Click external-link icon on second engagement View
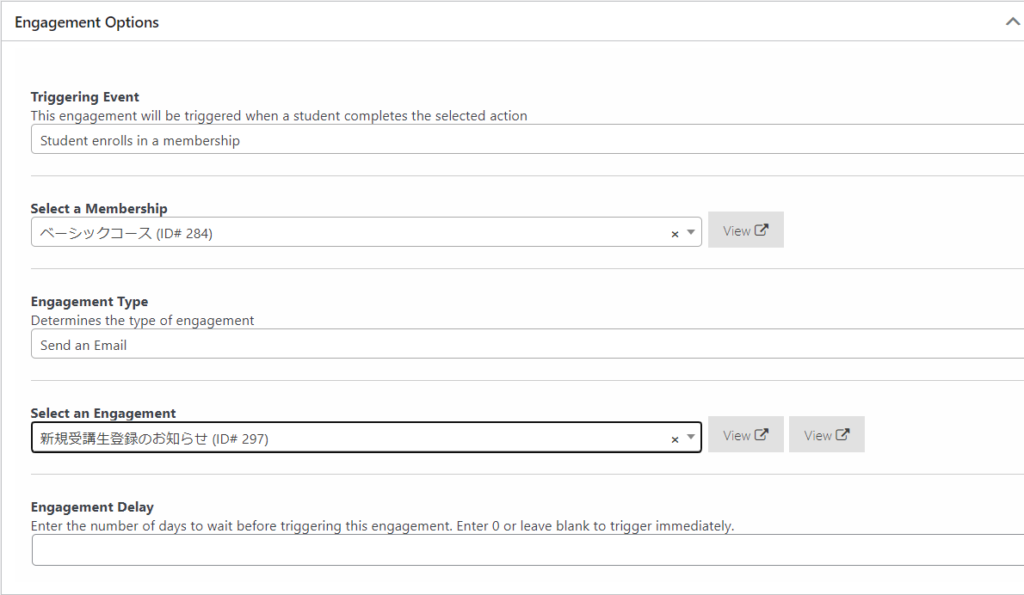 (x=842, y=434)
